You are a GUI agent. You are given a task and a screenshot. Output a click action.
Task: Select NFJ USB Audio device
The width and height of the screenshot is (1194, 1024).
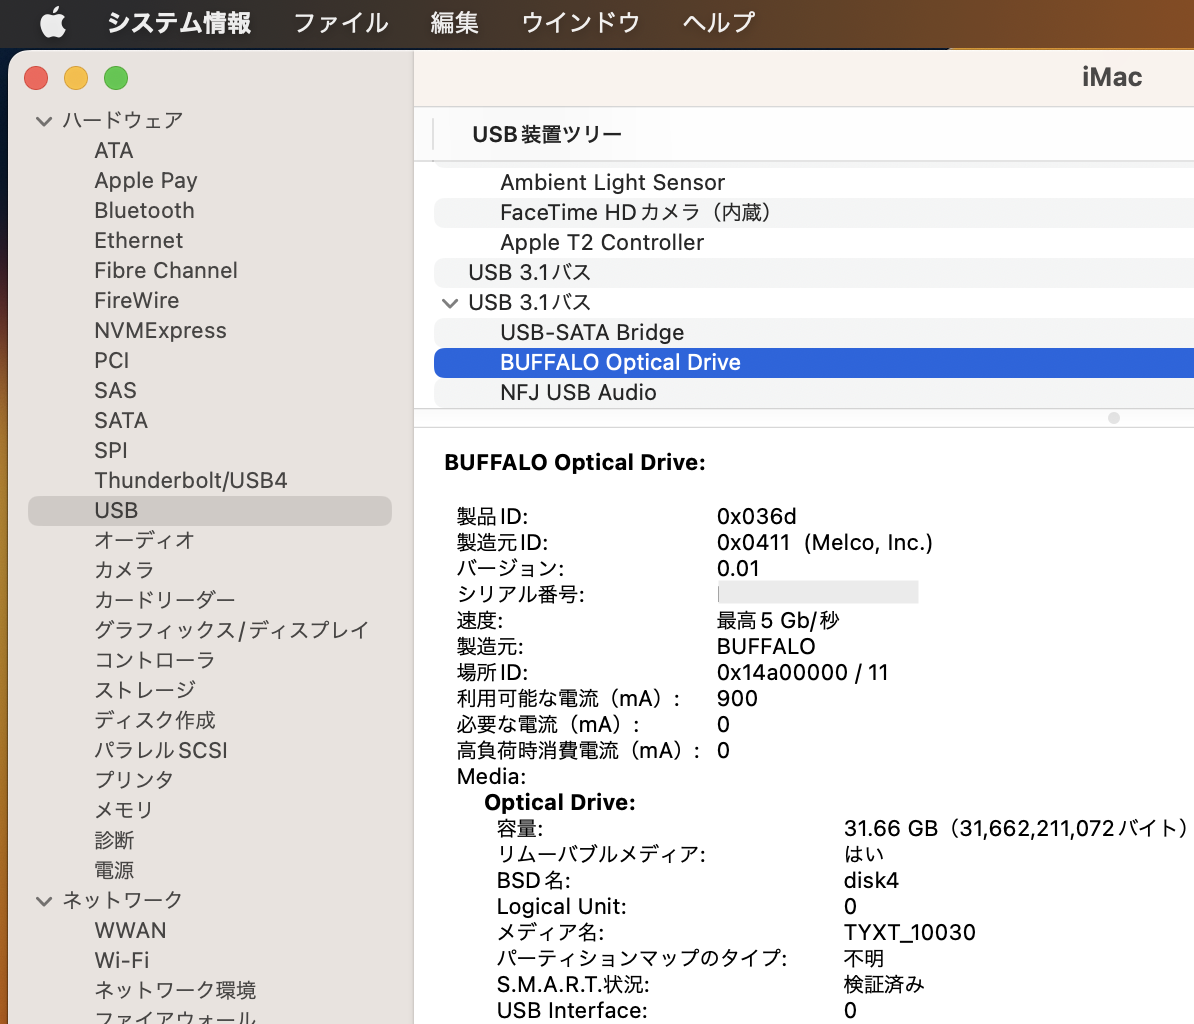[x=578, y=393]
